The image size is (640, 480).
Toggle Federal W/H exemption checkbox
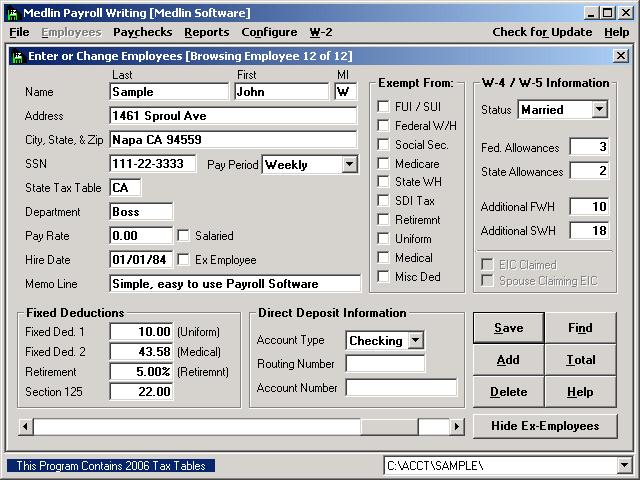383,125
